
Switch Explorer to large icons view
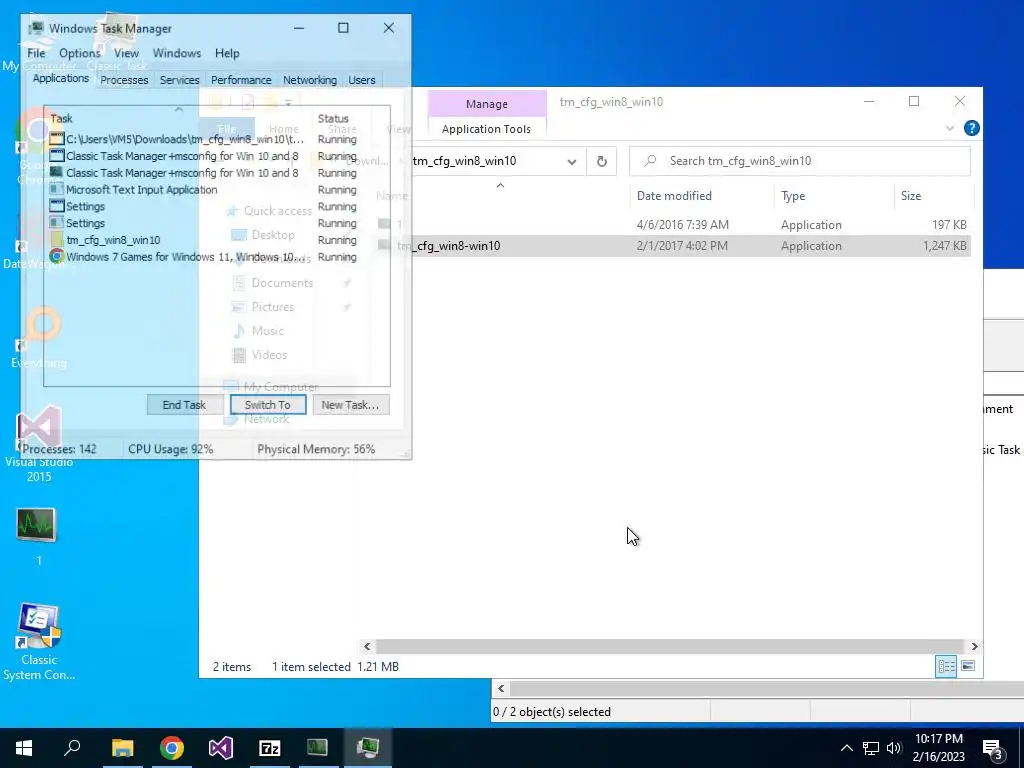point(968,666)
